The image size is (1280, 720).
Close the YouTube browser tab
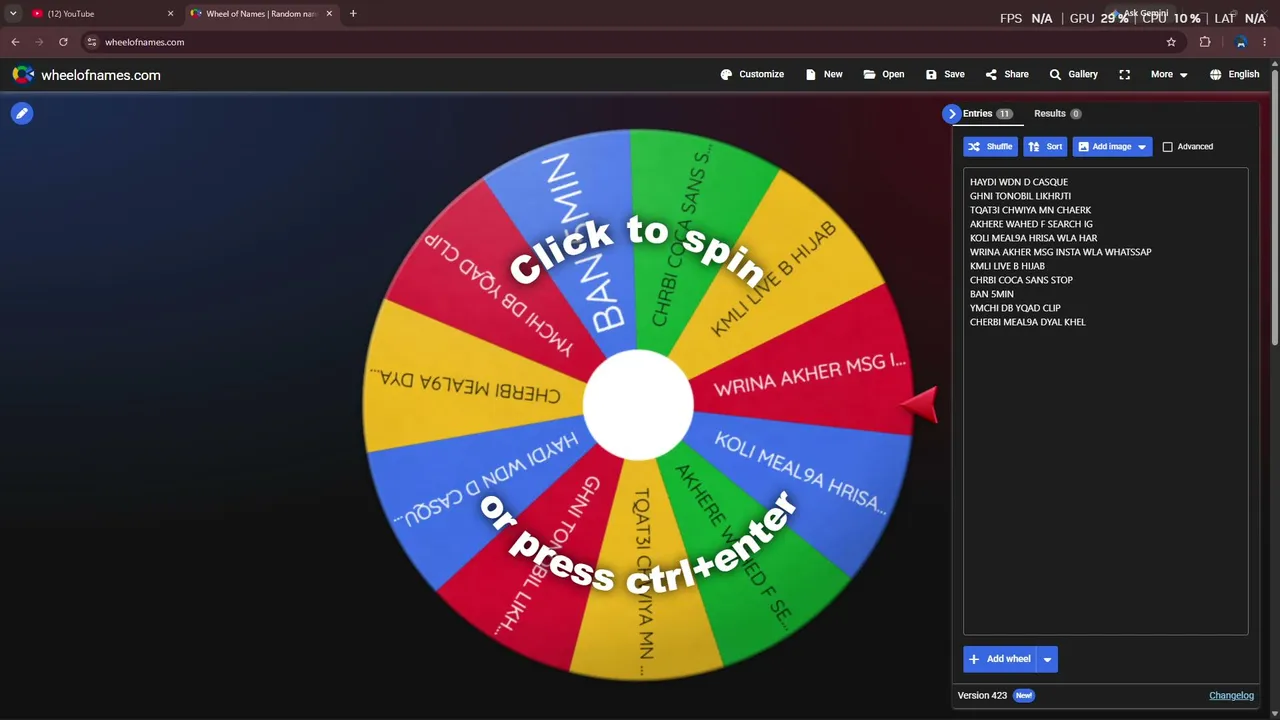(170, 14)
